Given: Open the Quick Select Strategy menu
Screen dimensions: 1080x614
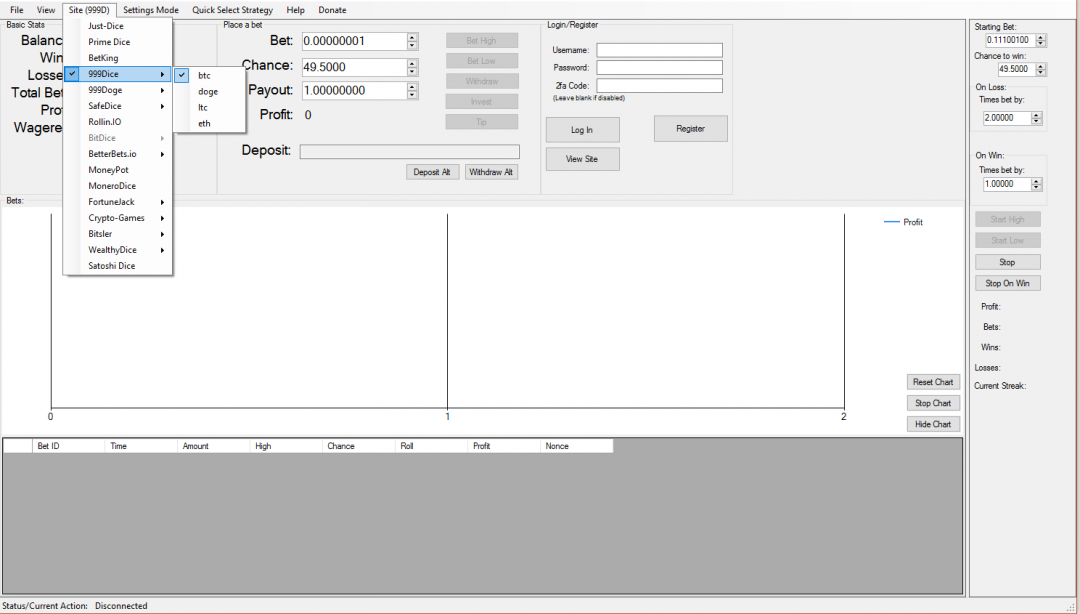Looking at the screenshot, I should 232,10.
